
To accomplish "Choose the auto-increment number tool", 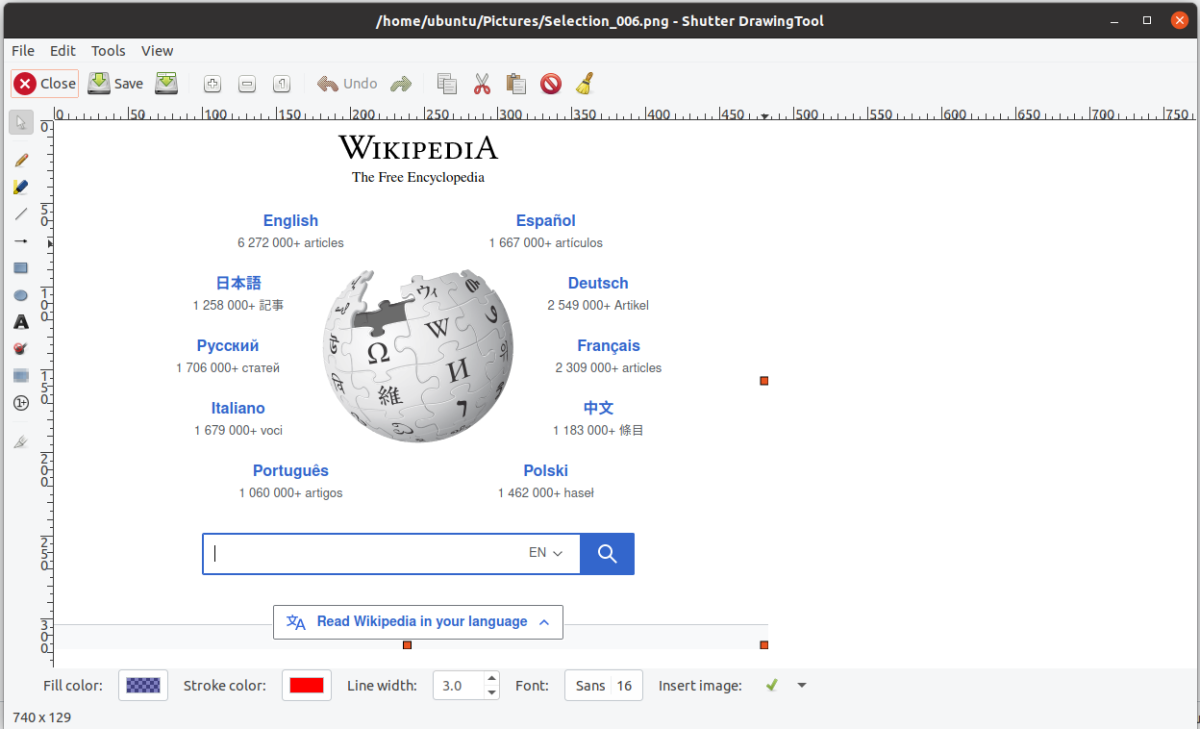I will (x=21, y=403).
